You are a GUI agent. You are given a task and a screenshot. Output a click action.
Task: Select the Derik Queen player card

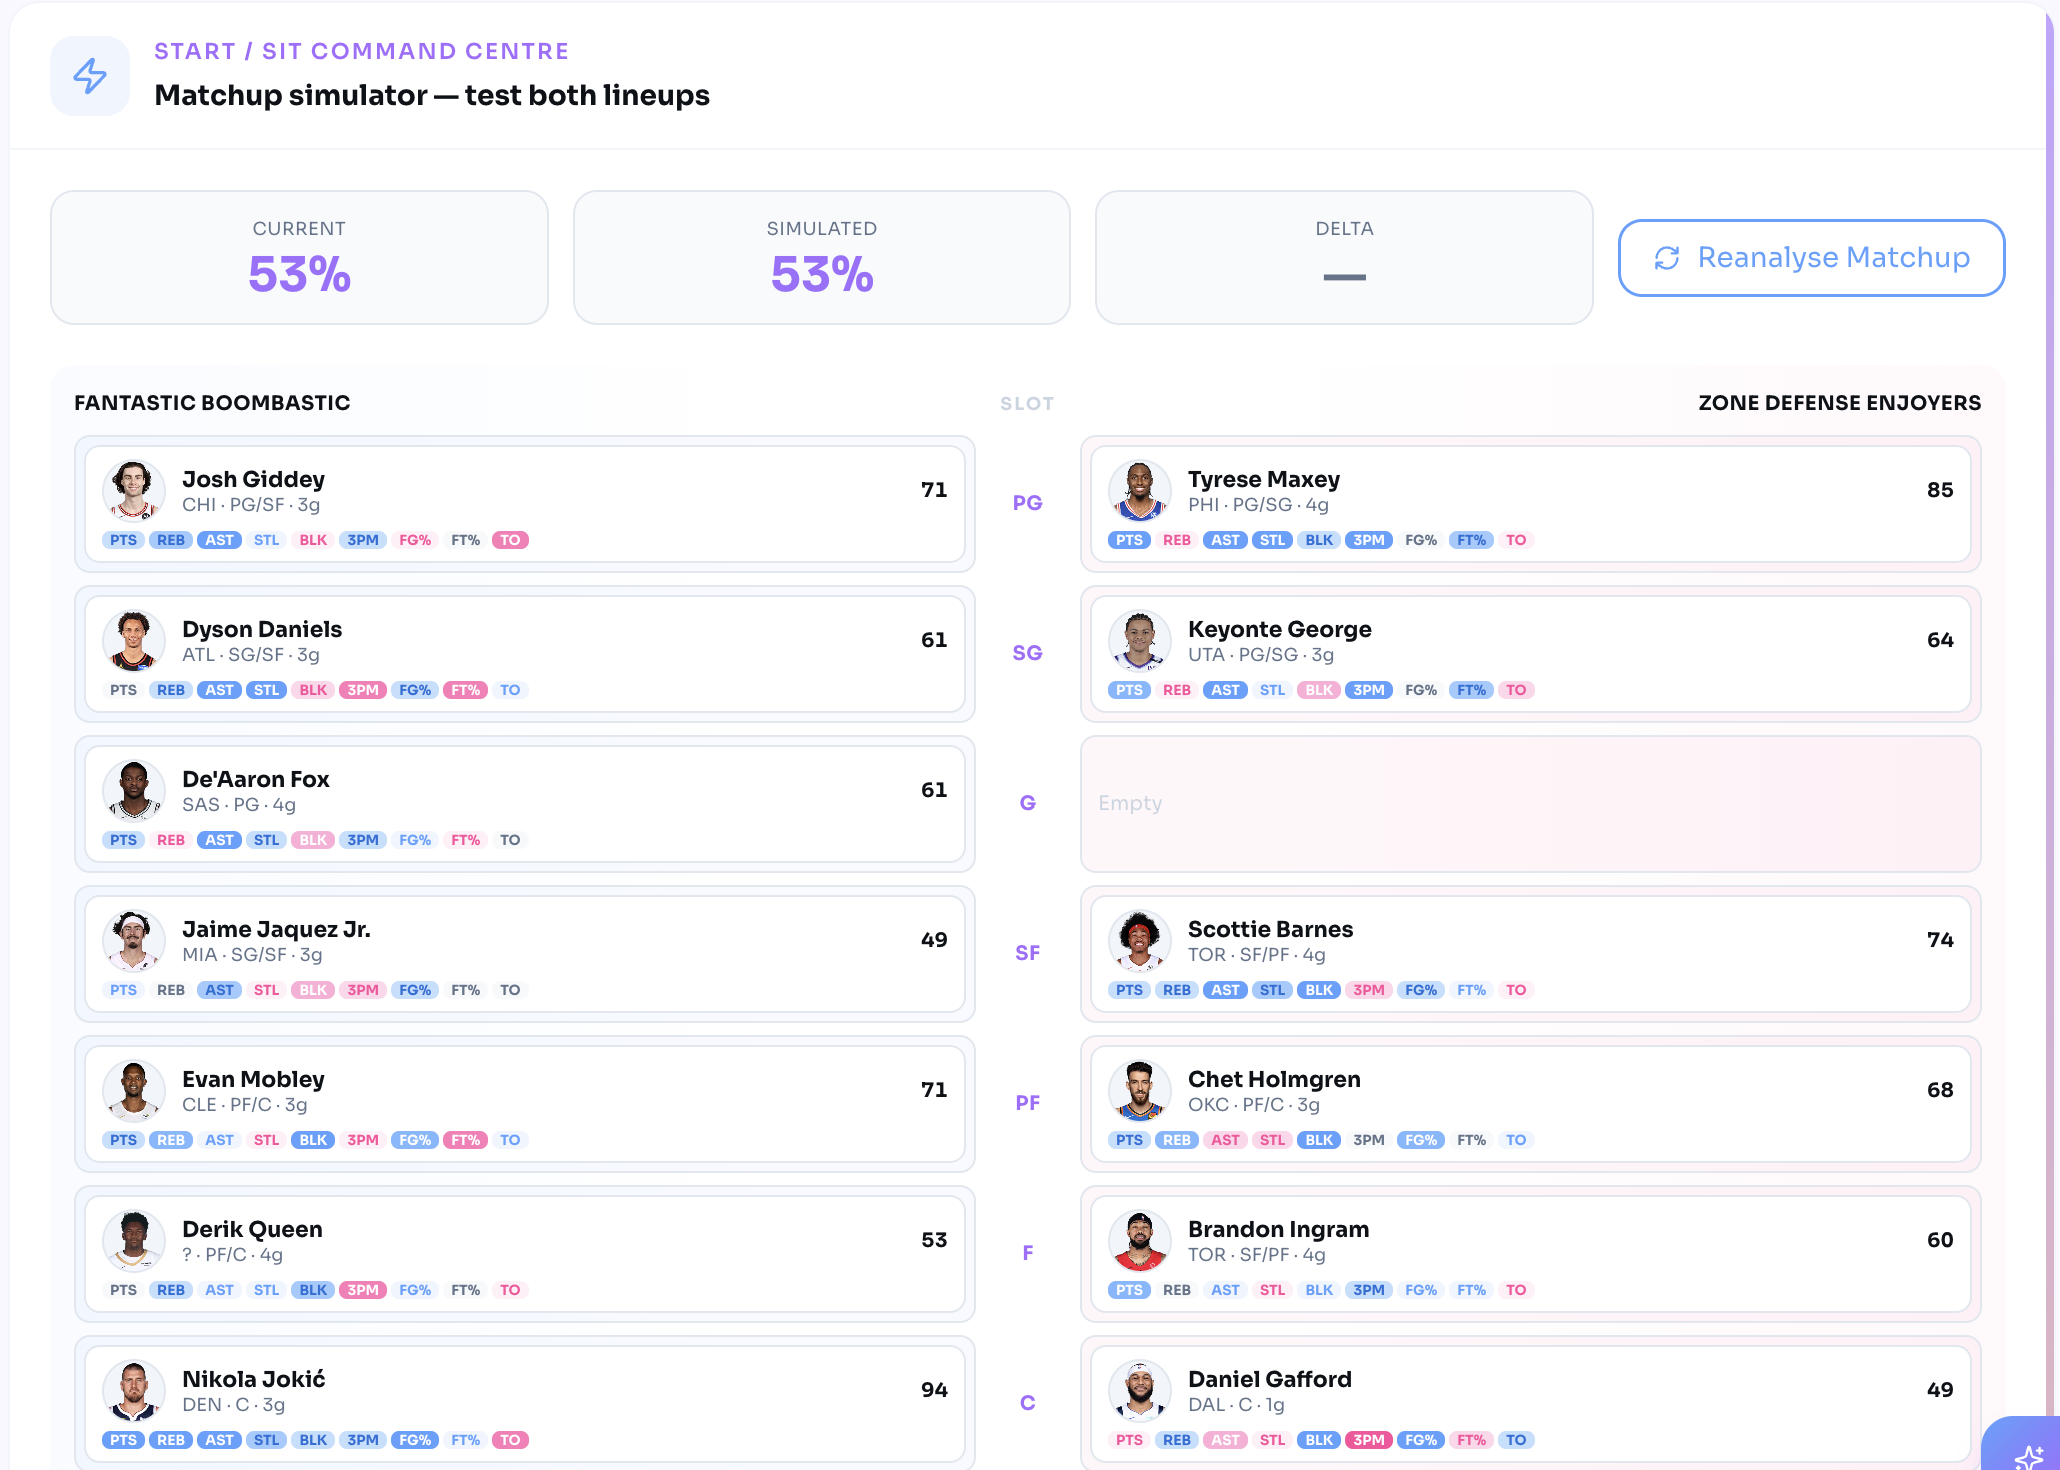tap(525, 1254)
